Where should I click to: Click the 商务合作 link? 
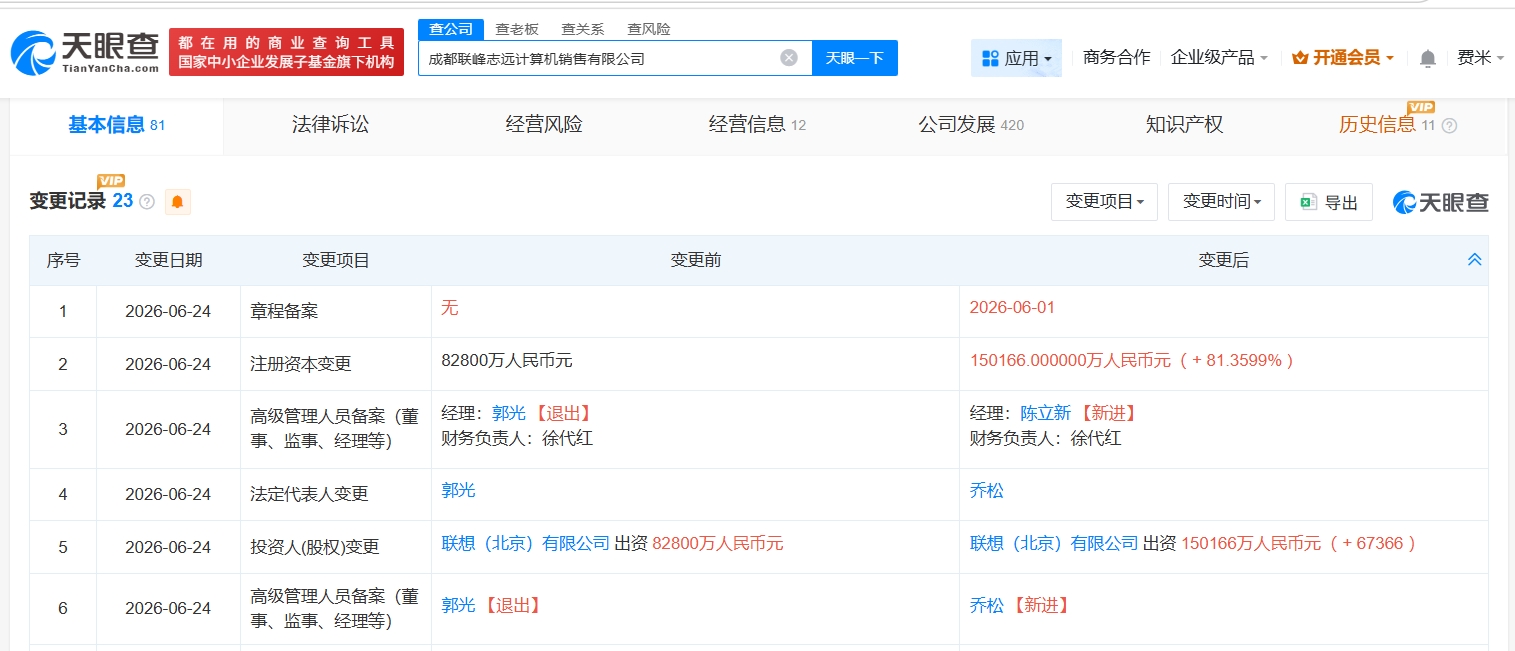pyautogui.click(x=1116, y=58)
